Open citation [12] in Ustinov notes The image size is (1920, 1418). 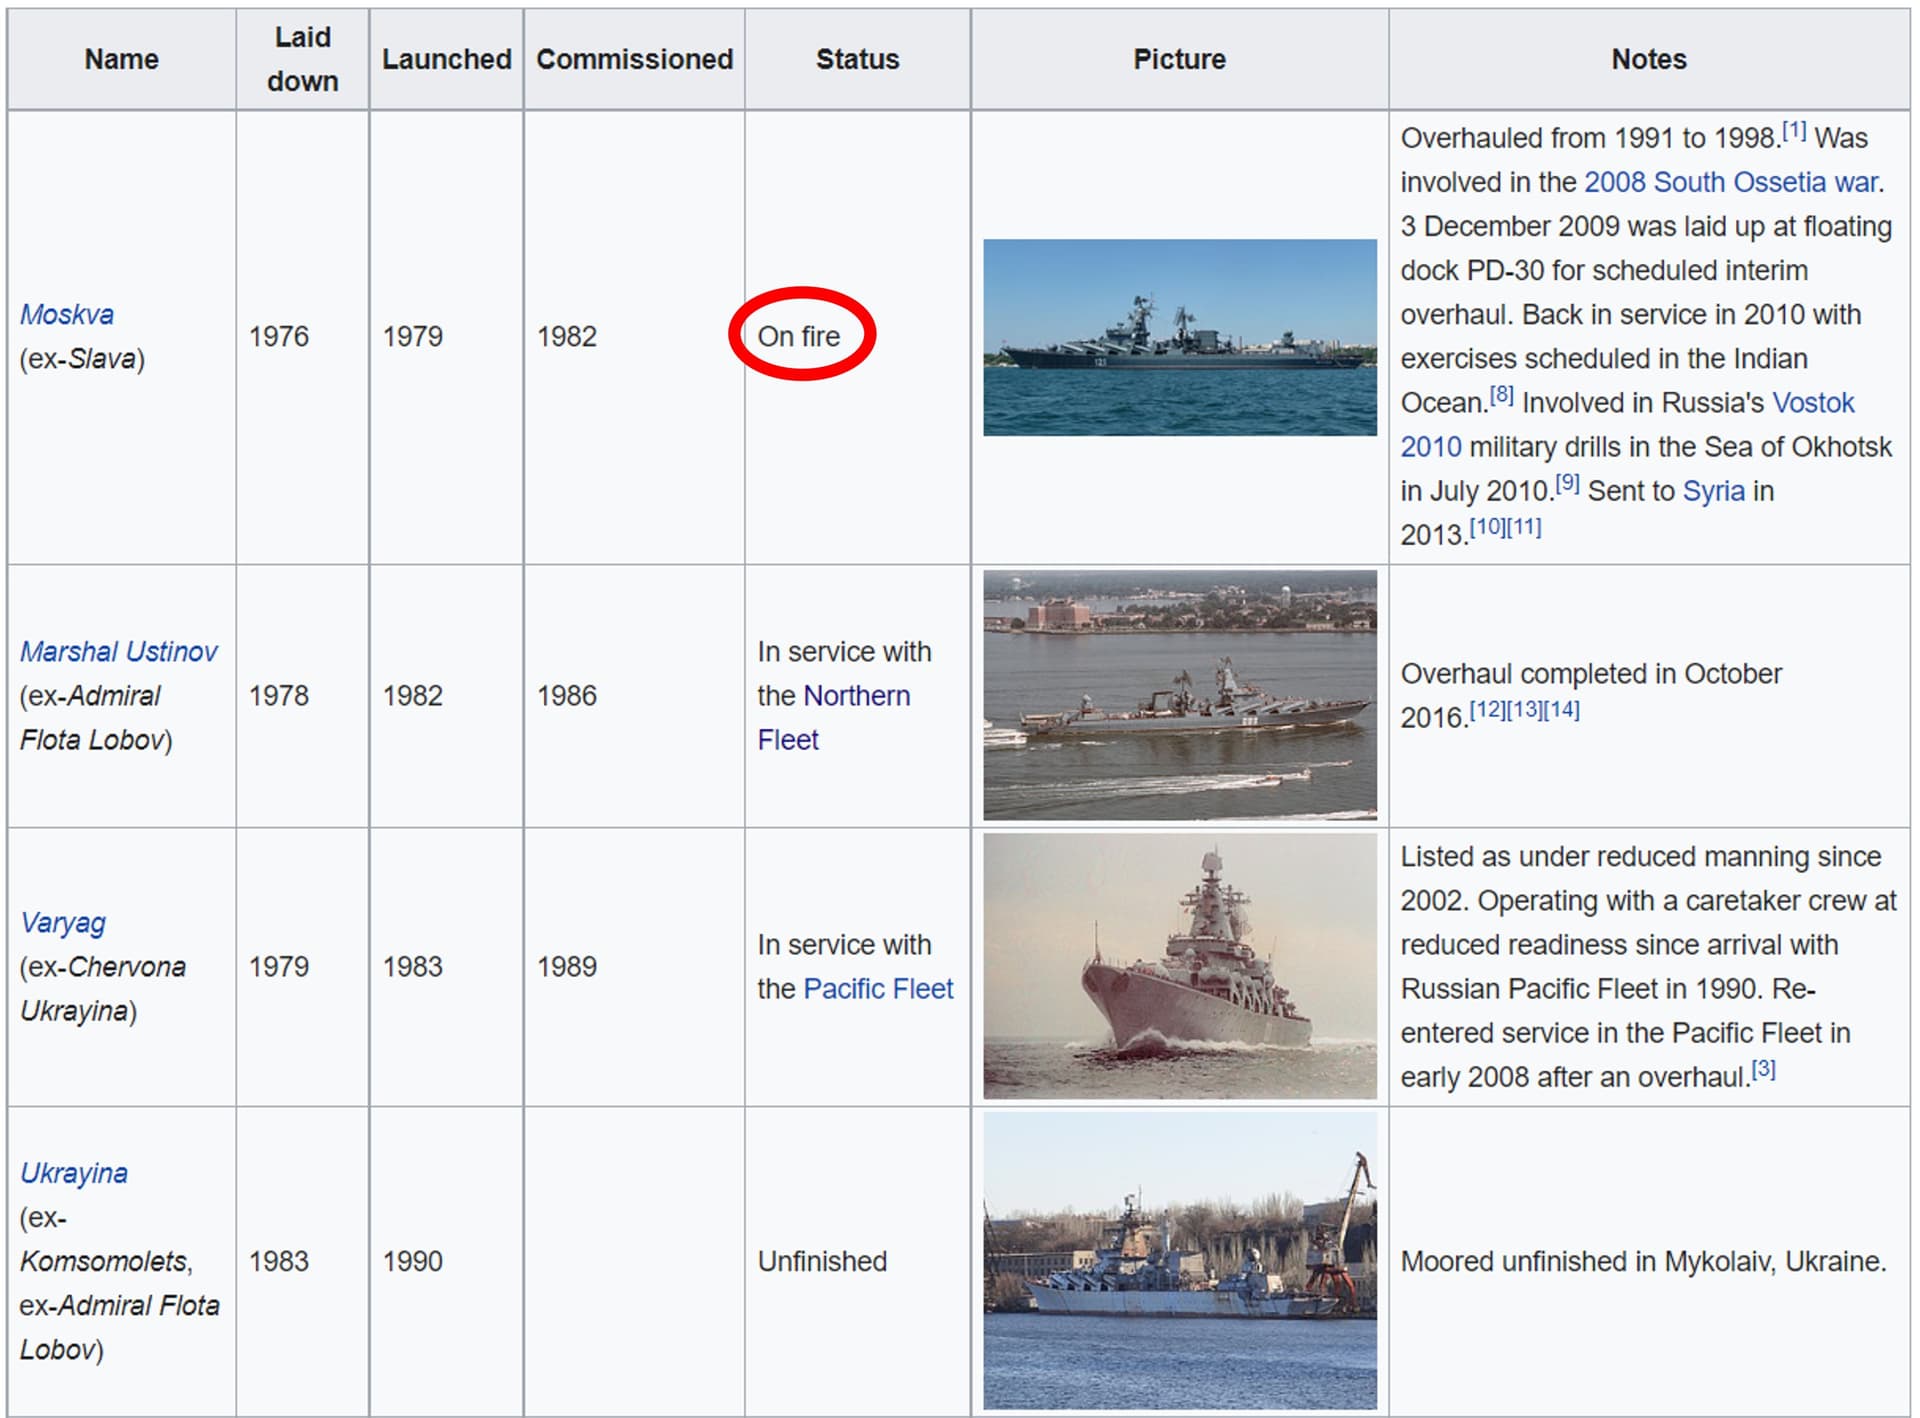[x=1487, y=709]
